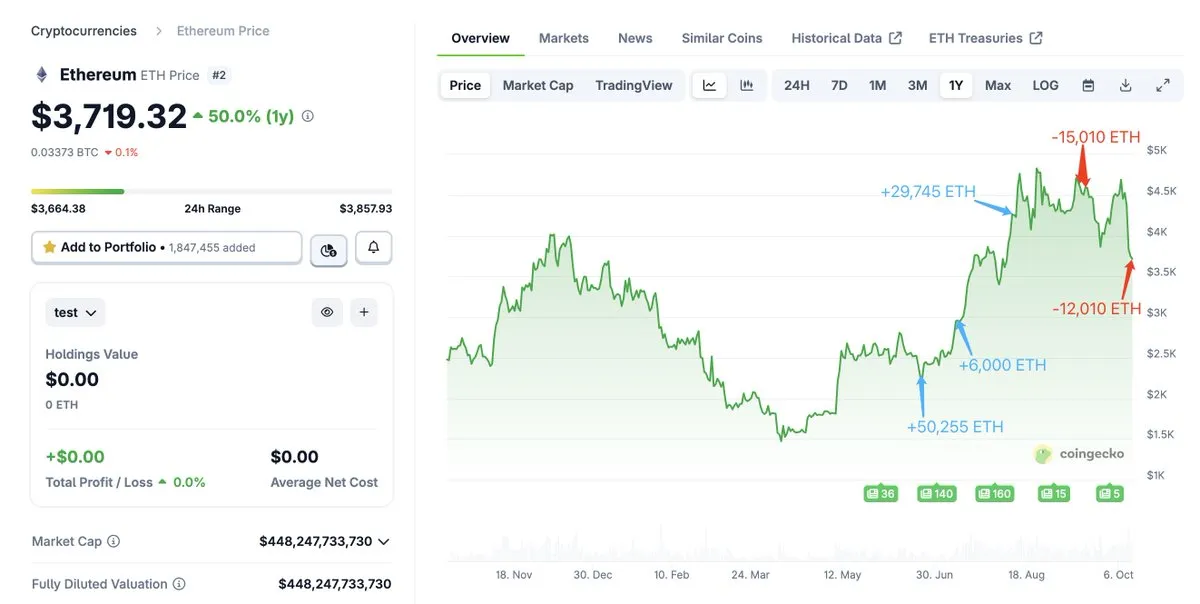Open the calendar date range picker

(1088, 85)
